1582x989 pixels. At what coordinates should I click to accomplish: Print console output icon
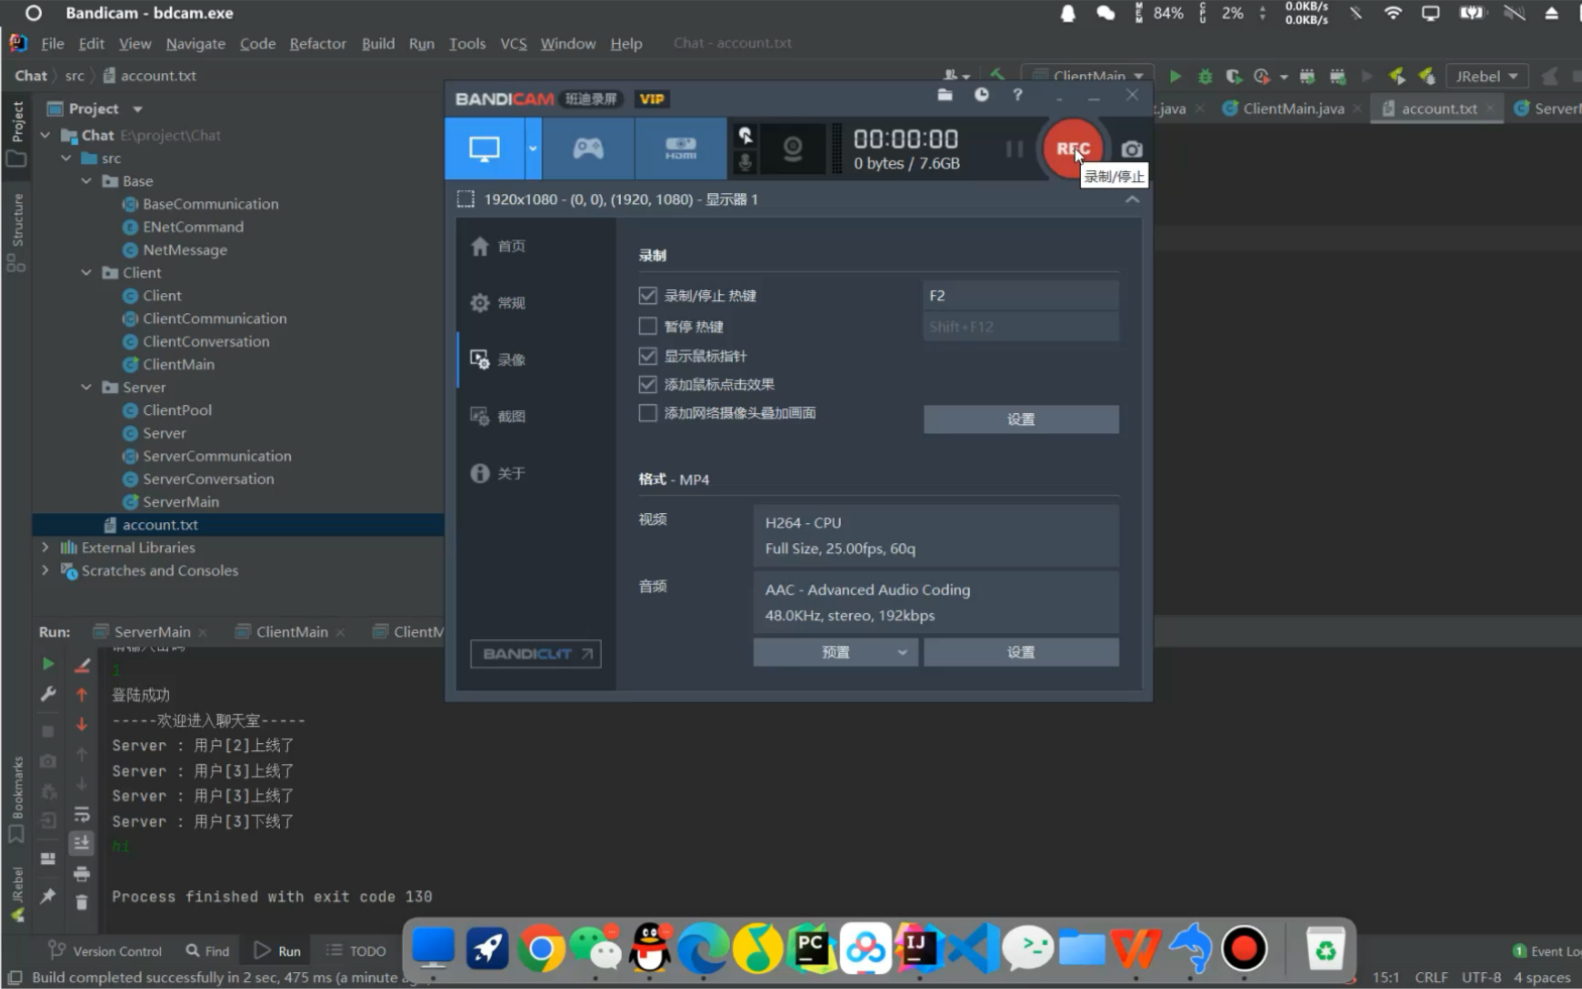tap(82, 873)
